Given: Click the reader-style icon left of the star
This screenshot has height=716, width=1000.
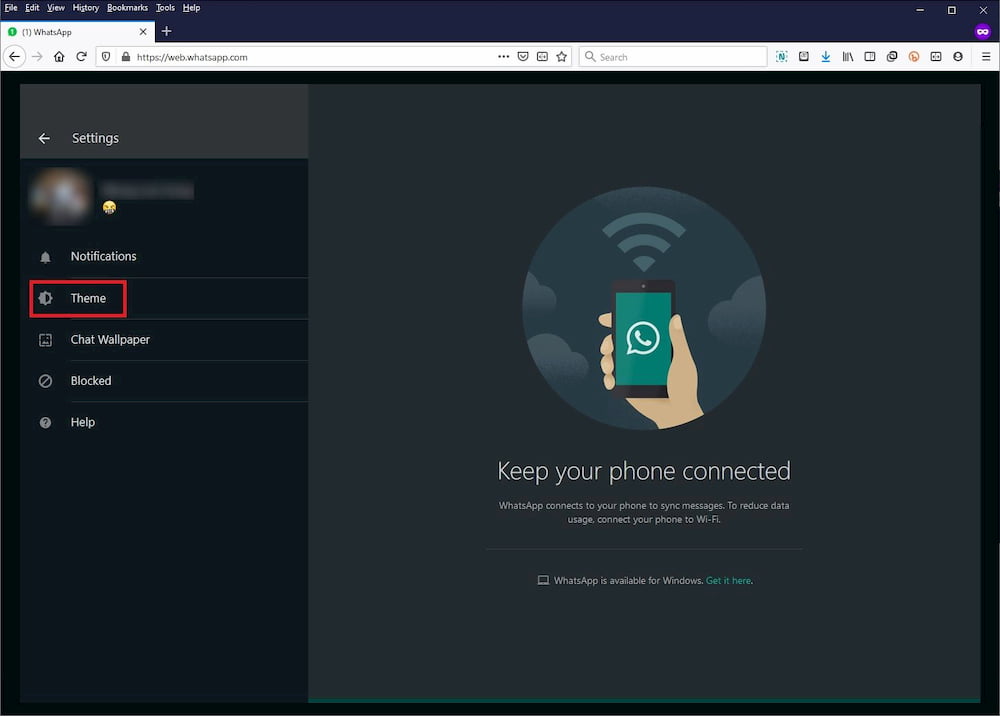Looking at the screenshot, I should [542, 57].
